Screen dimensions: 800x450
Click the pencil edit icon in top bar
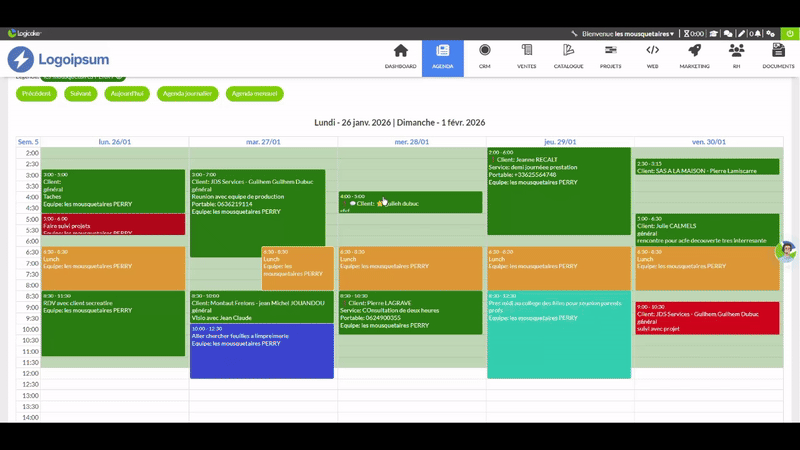pyautogui.click(x=741, y=34)
